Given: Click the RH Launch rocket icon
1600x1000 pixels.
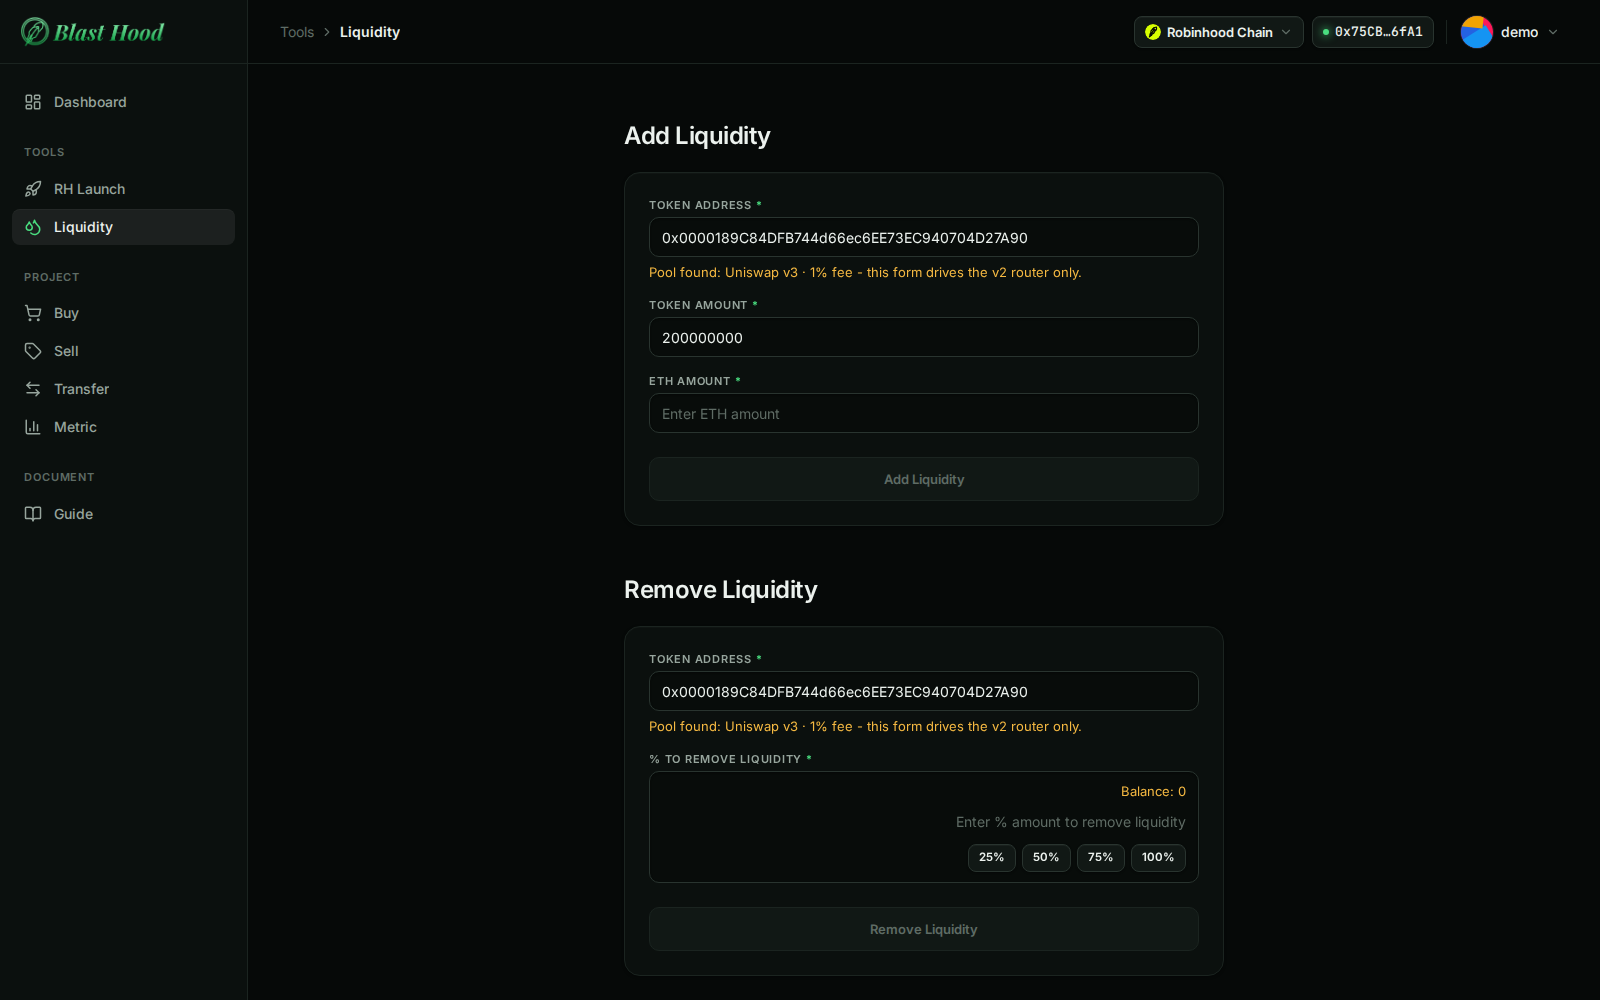Looking at the screenshot, I should 33,189.
